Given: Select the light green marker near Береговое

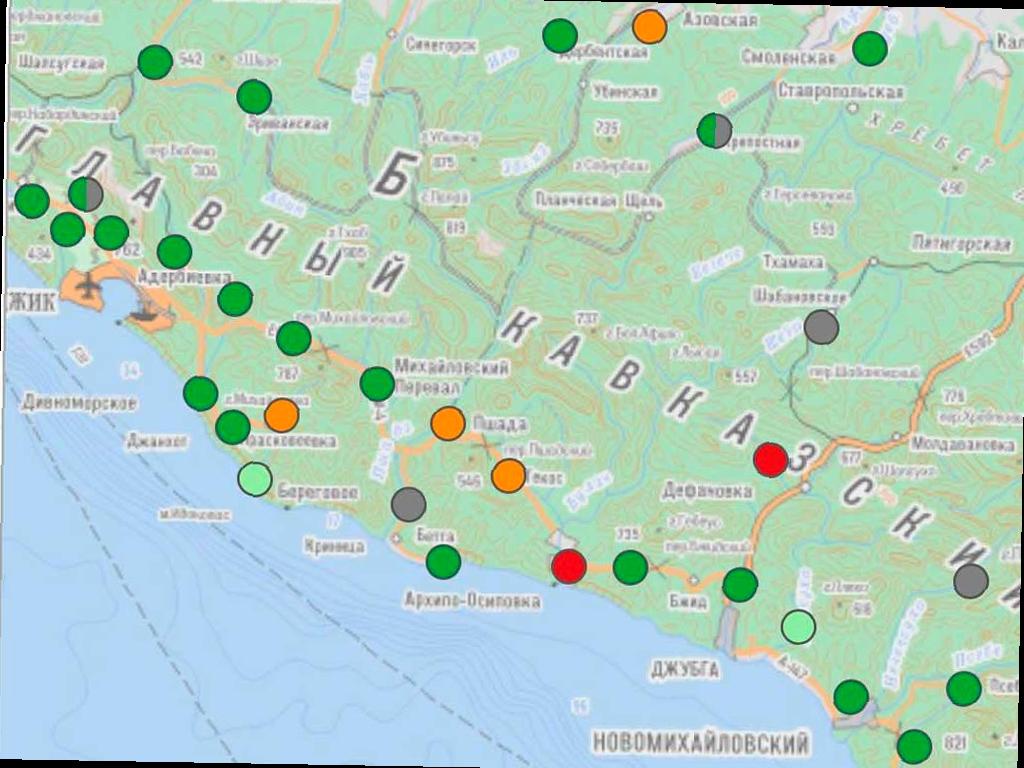Looking at the screenshot, I should pos(255,479).
